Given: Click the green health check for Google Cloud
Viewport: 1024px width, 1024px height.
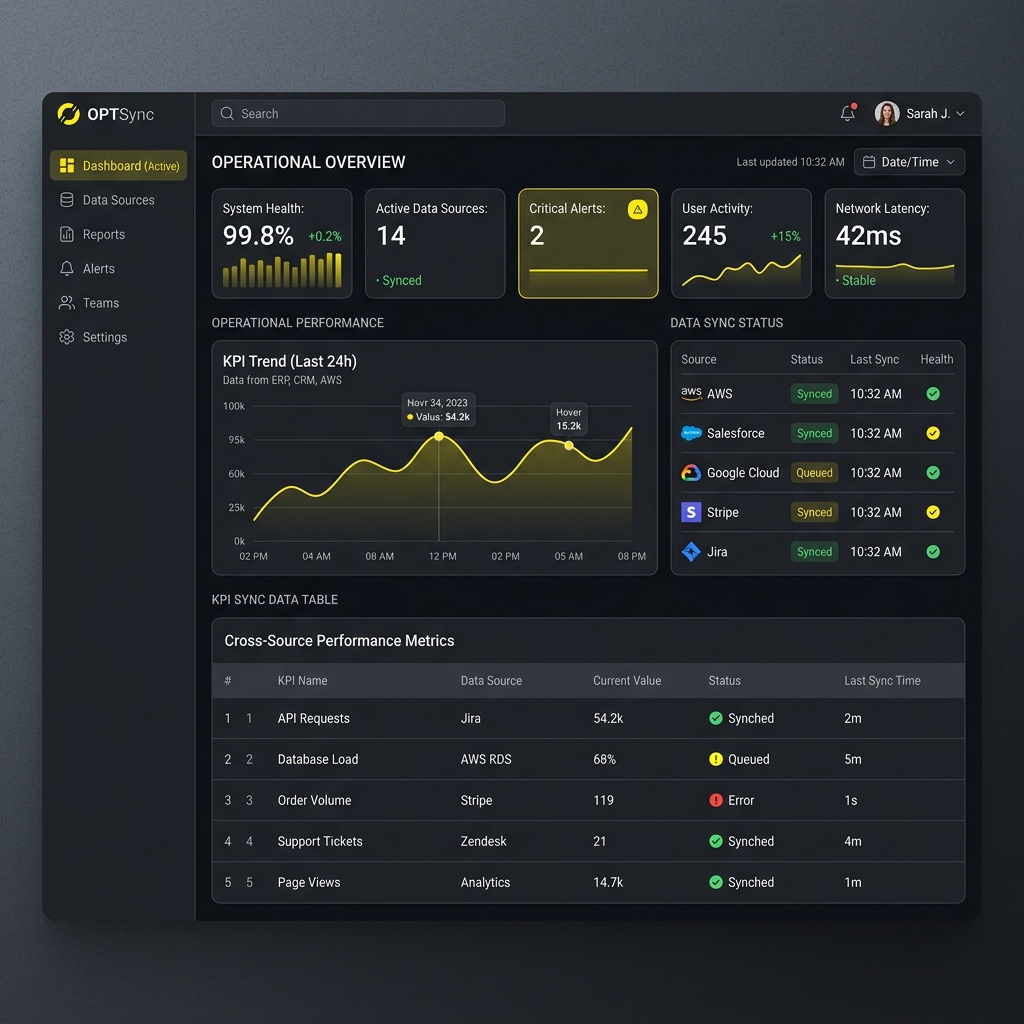Looking at the screenshot, I should point(933,473).
